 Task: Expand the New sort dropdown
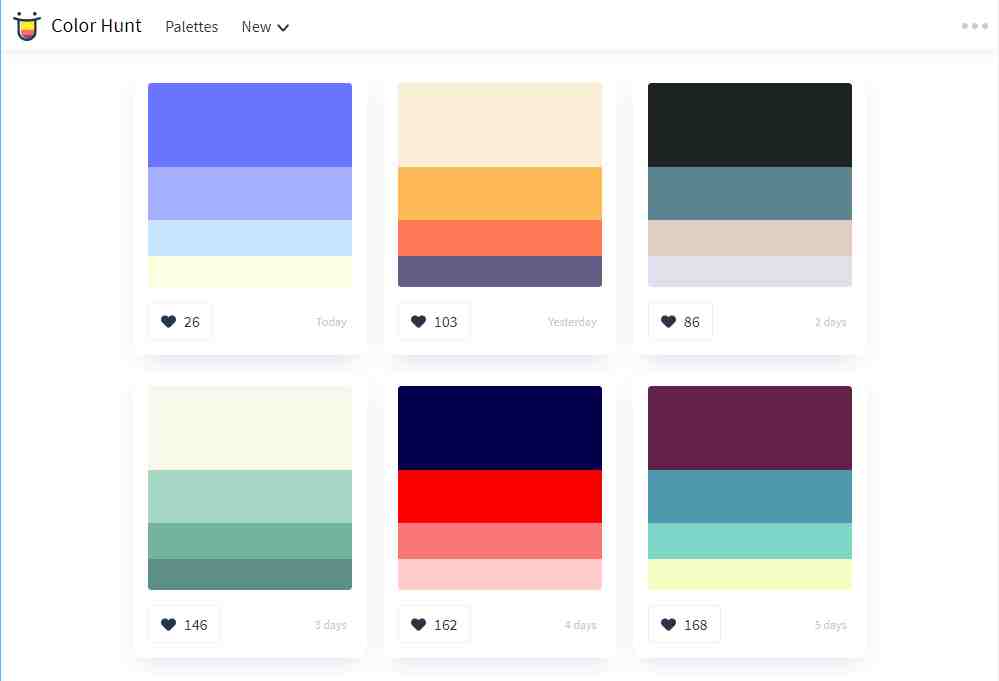click(x=265, y=27)
